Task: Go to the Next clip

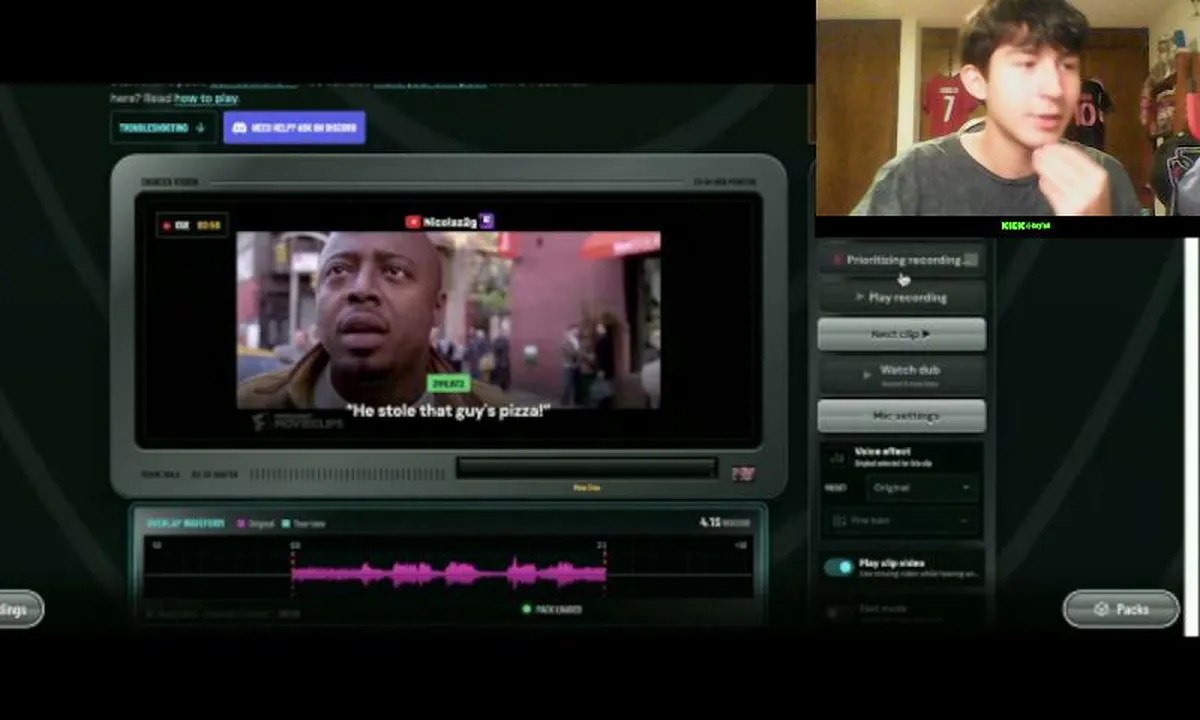Action: [x=902, y=334]
